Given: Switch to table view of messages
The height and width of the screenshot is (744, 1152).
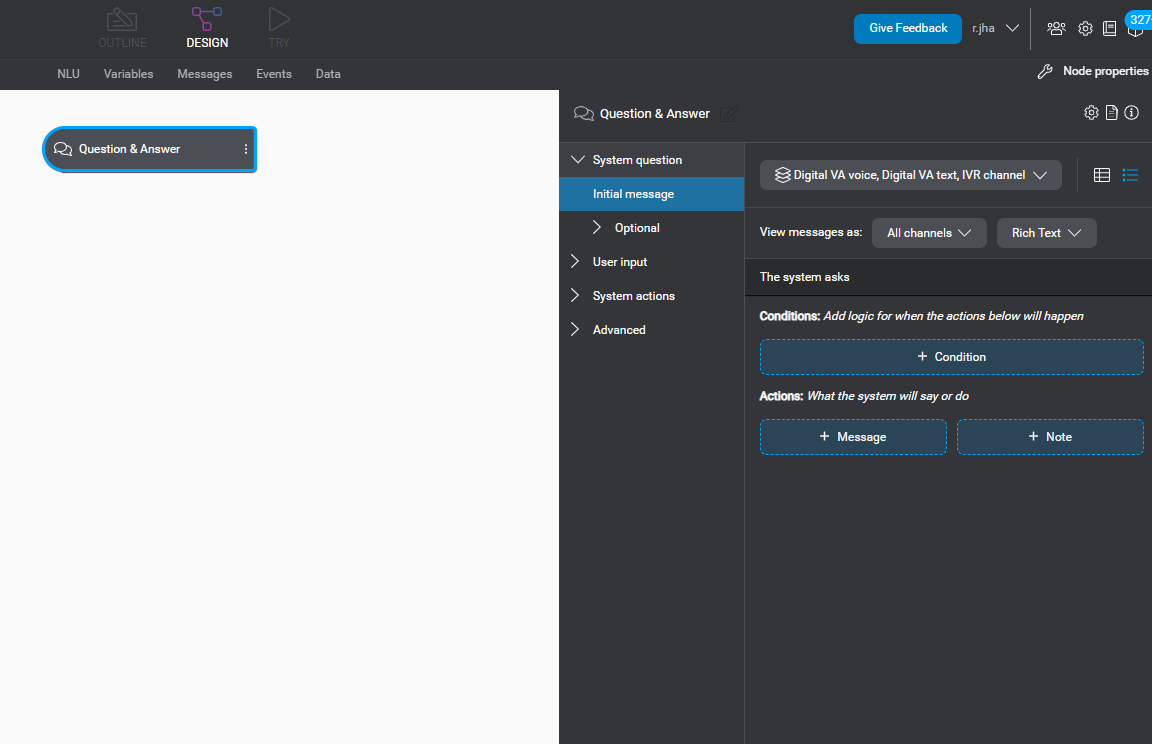Looking at the screenshot, I should (x=1102, y=175).
